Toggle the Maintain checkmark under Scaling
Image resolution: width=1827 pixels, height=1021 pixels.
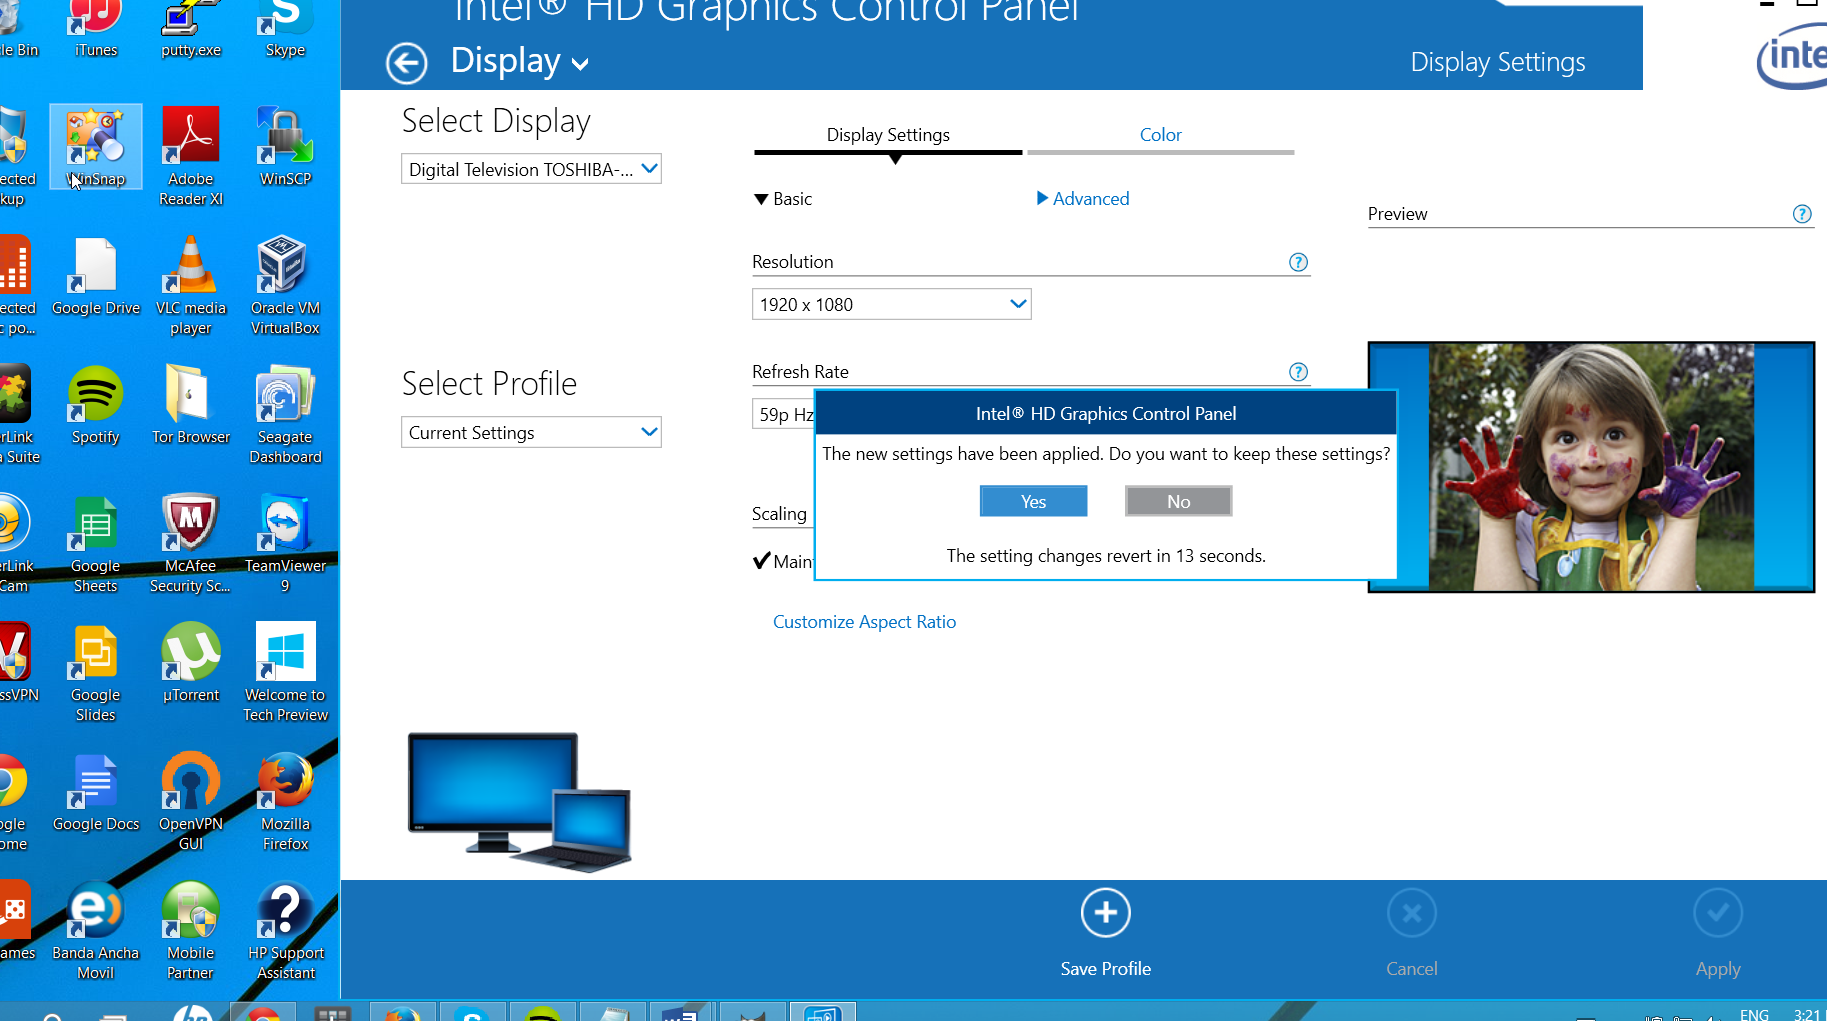click(x=762, y=561)
